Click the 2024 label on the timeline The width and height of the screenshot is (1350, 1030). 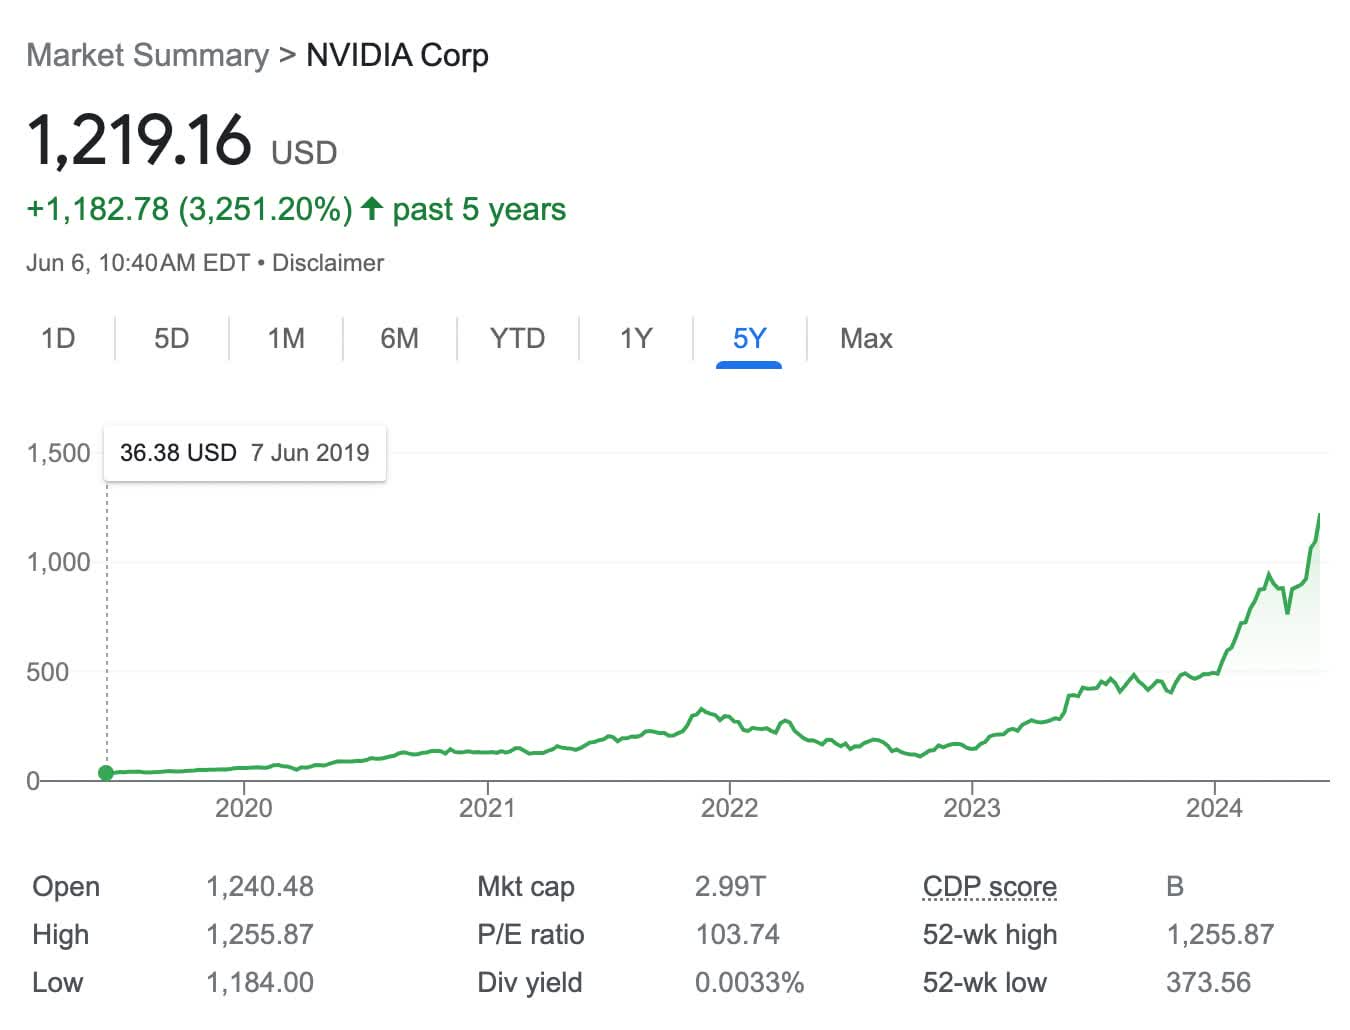(1214, 808)
